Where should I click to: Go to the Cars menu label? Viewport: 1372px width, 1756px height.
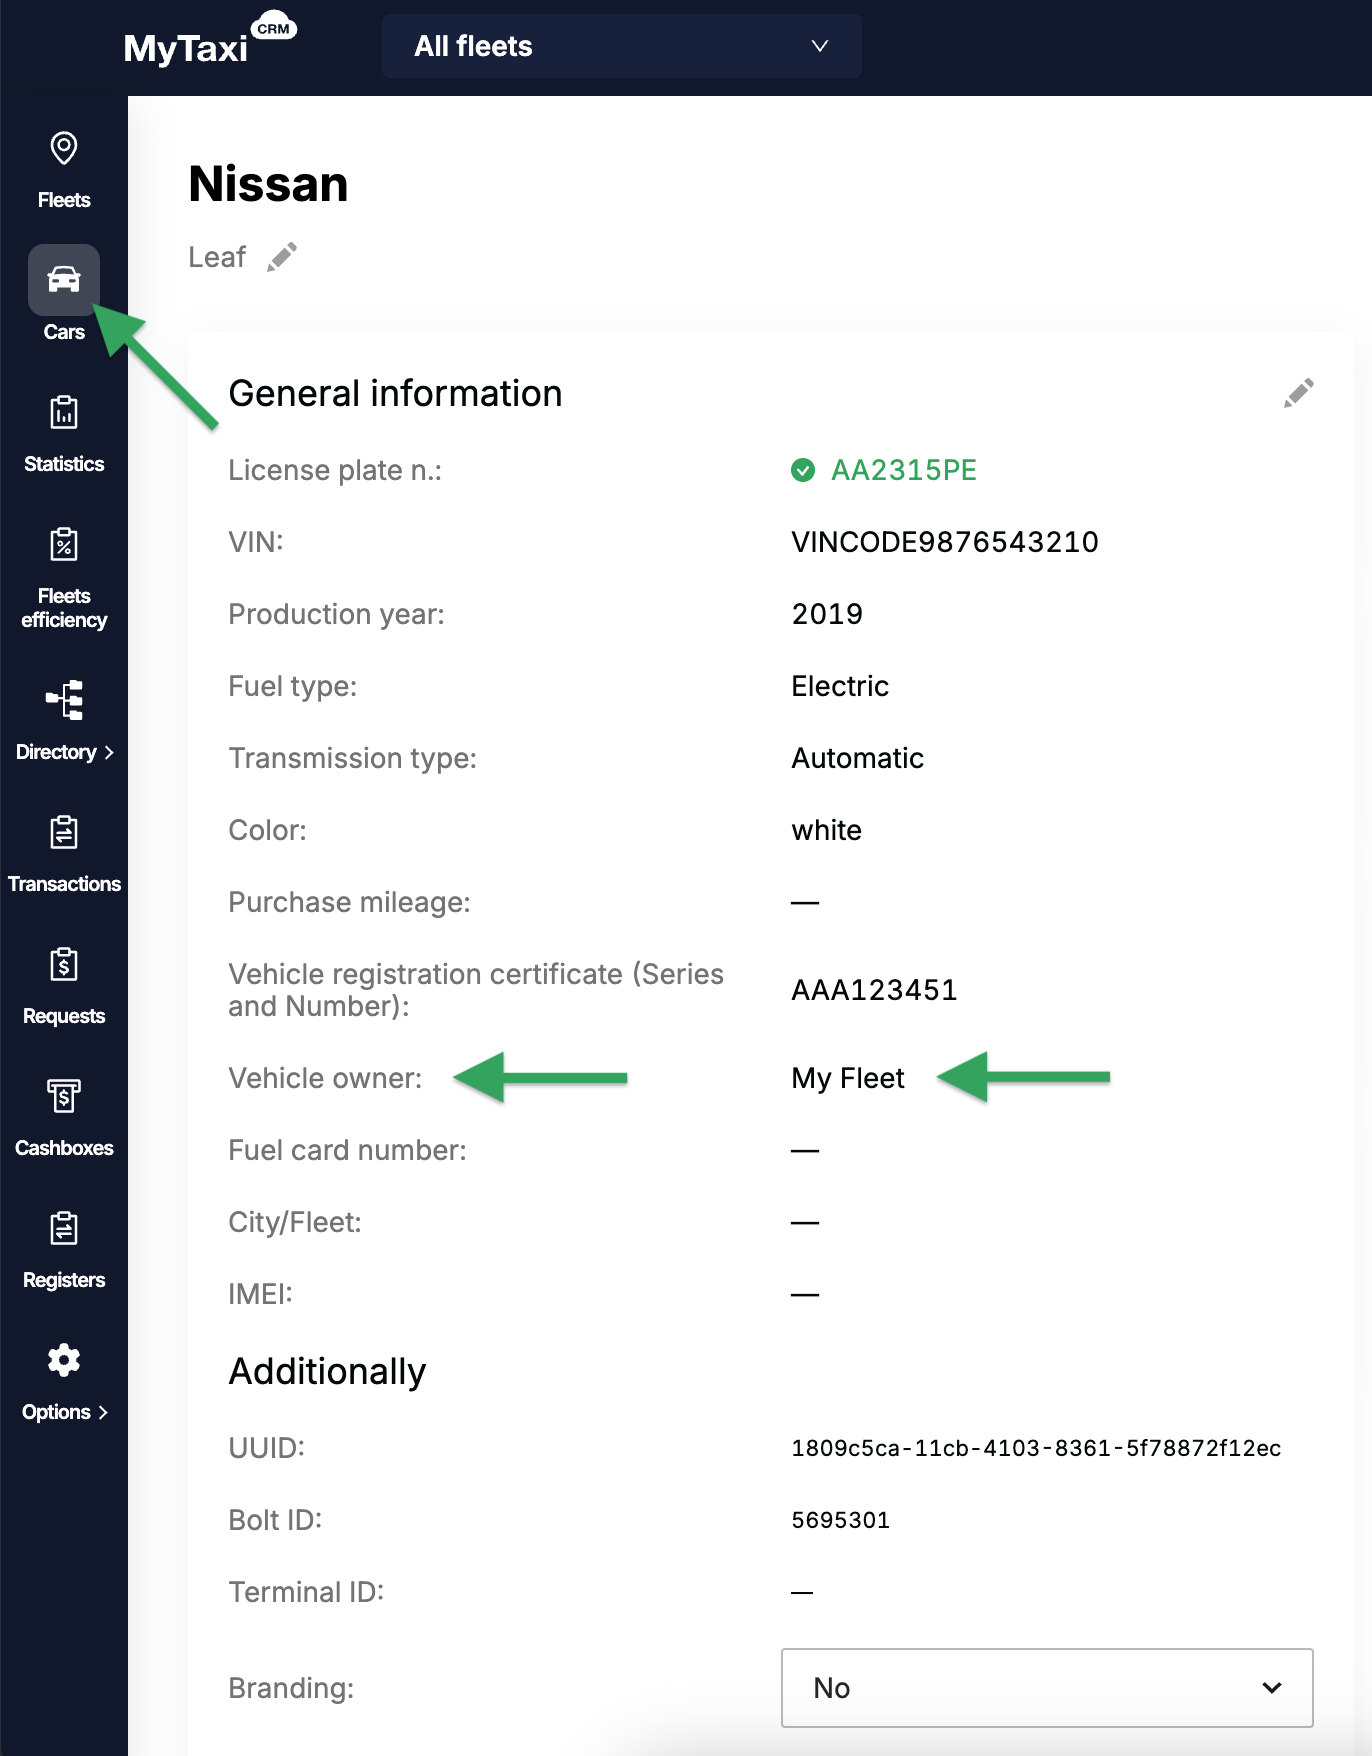pos(64,332)
